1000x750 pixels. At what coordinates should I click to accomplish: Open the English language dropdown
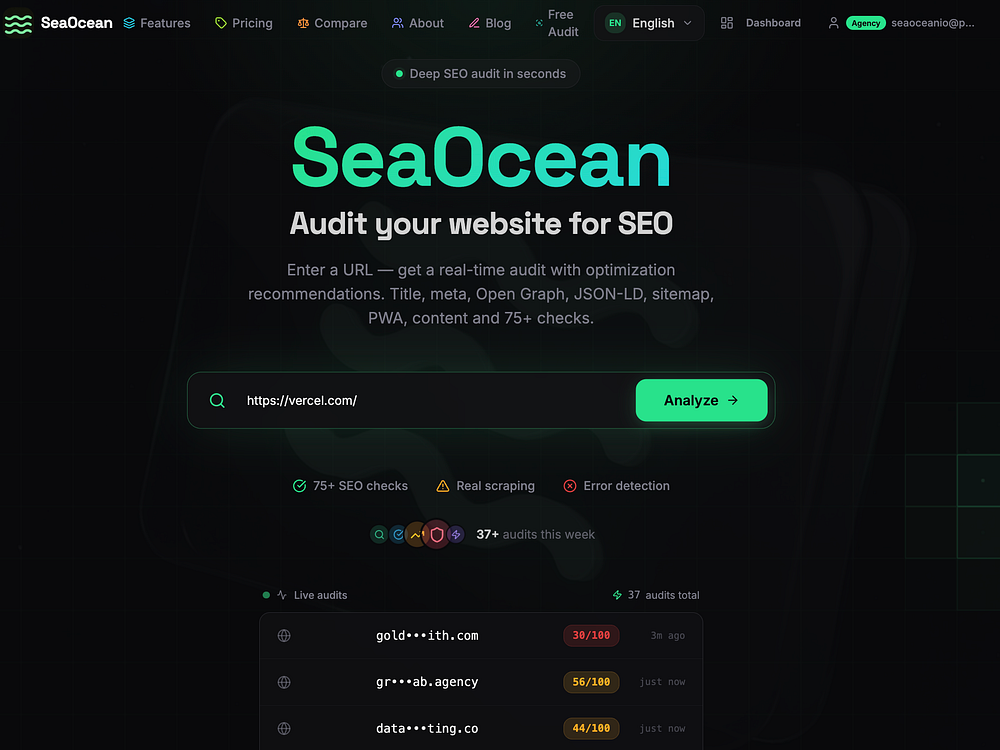click(649, 23)
